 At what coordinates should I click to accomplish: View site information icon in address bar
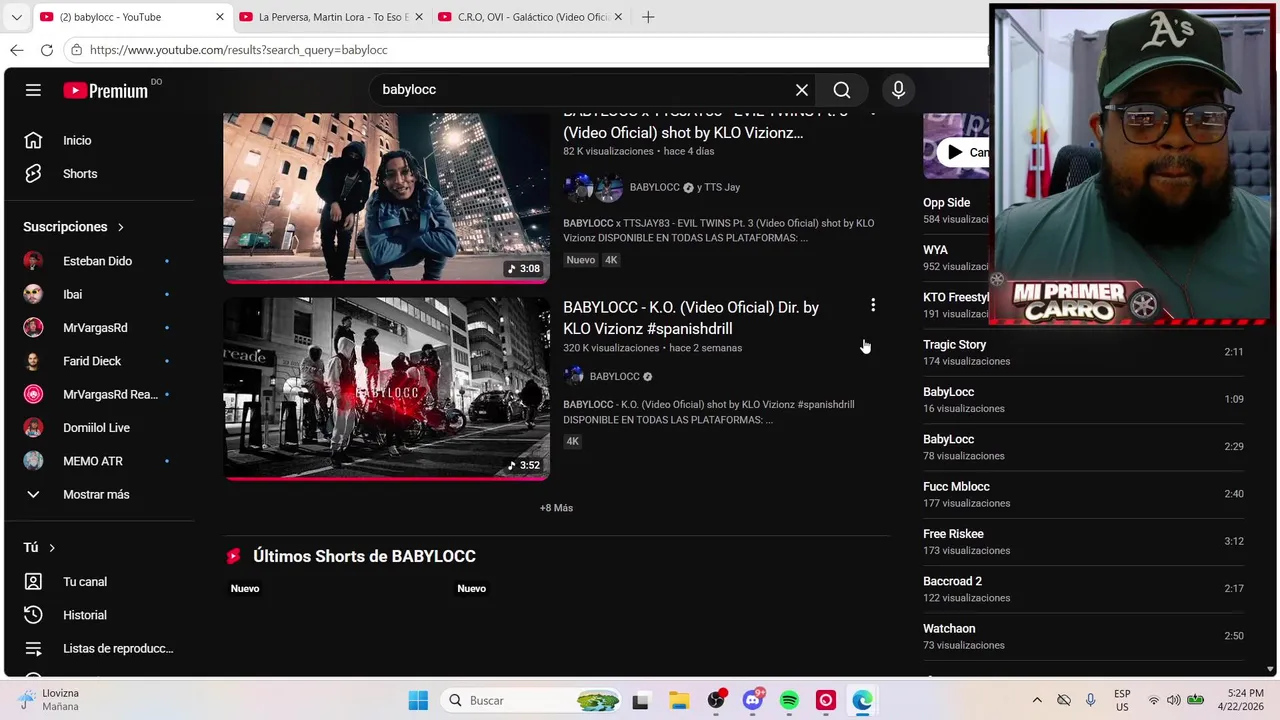[77, 50]
